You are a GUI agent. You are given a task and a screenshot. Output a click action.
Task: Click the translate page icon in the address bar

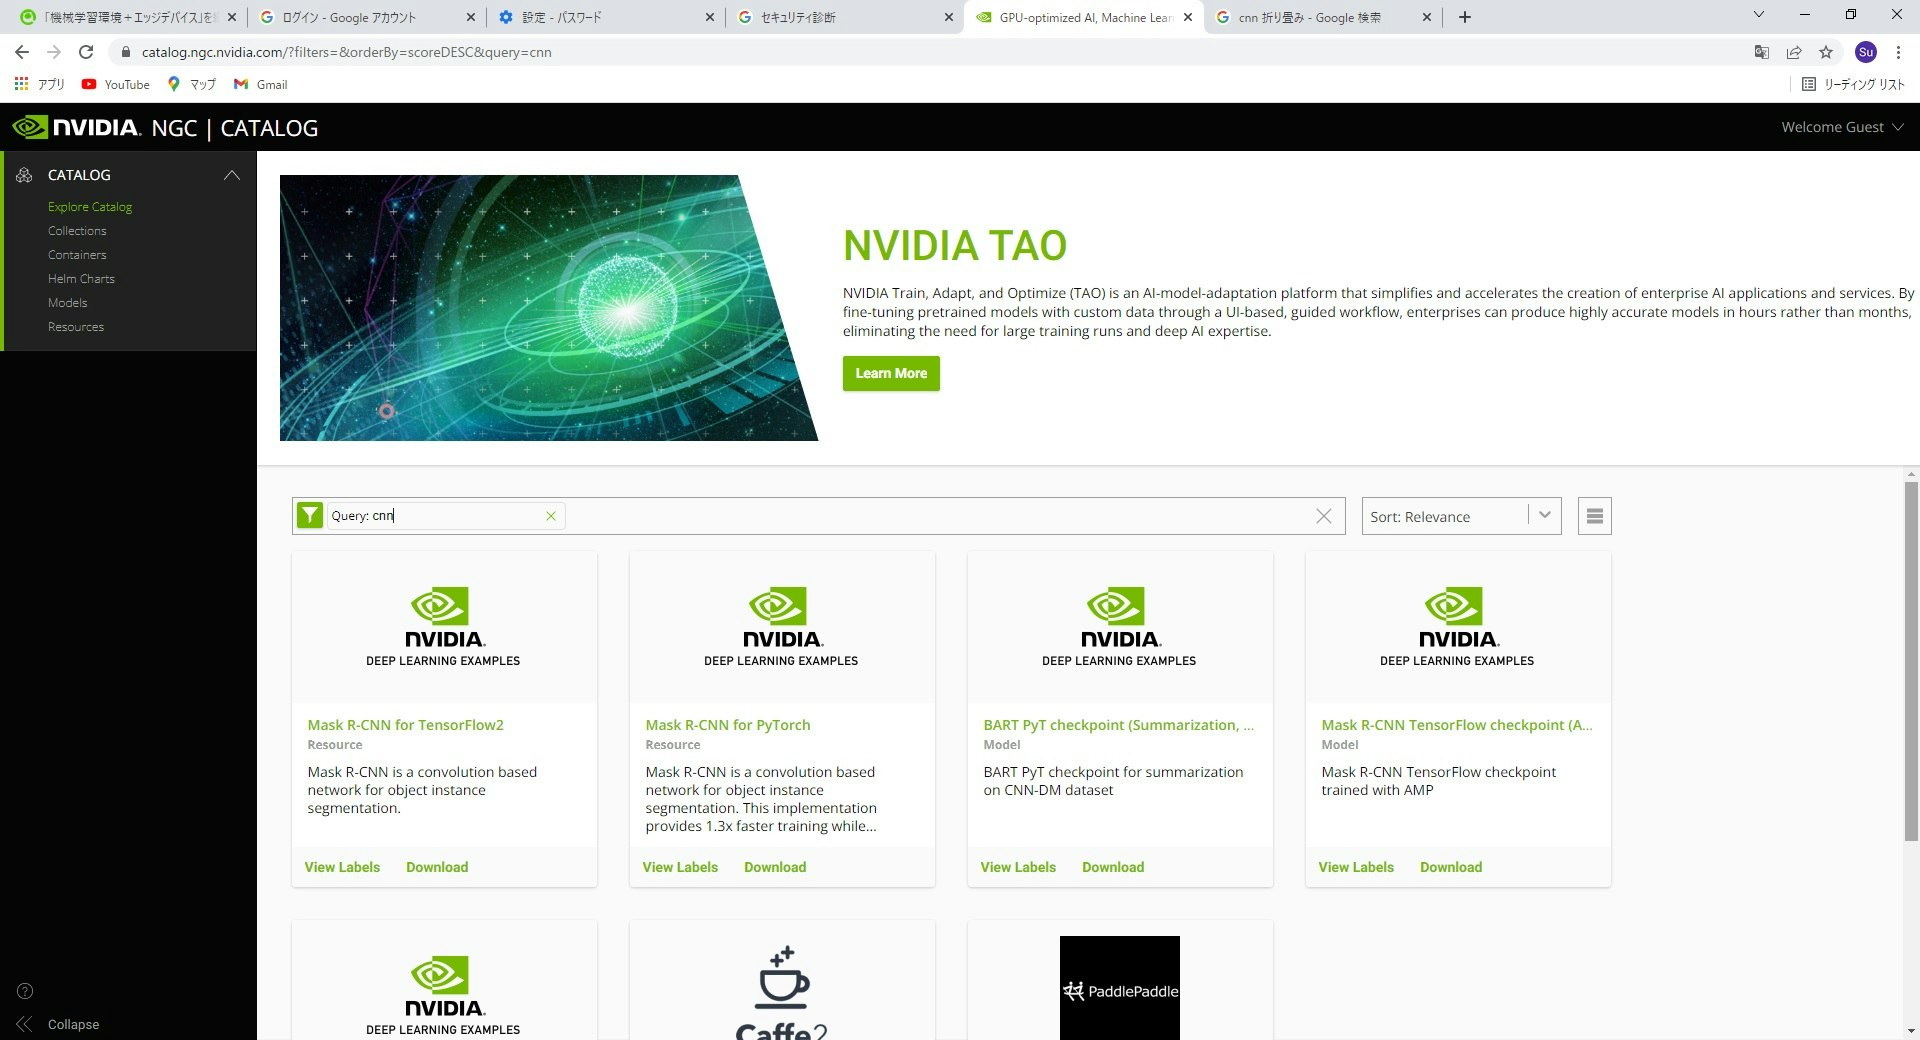(1761, 52)
